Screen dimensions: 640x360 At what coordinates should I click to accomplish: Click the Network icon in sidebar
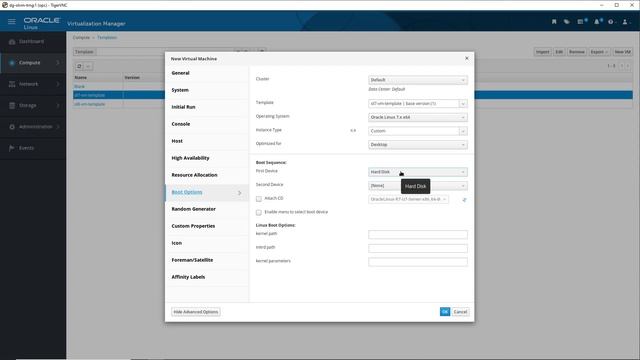tap(12, 84)
